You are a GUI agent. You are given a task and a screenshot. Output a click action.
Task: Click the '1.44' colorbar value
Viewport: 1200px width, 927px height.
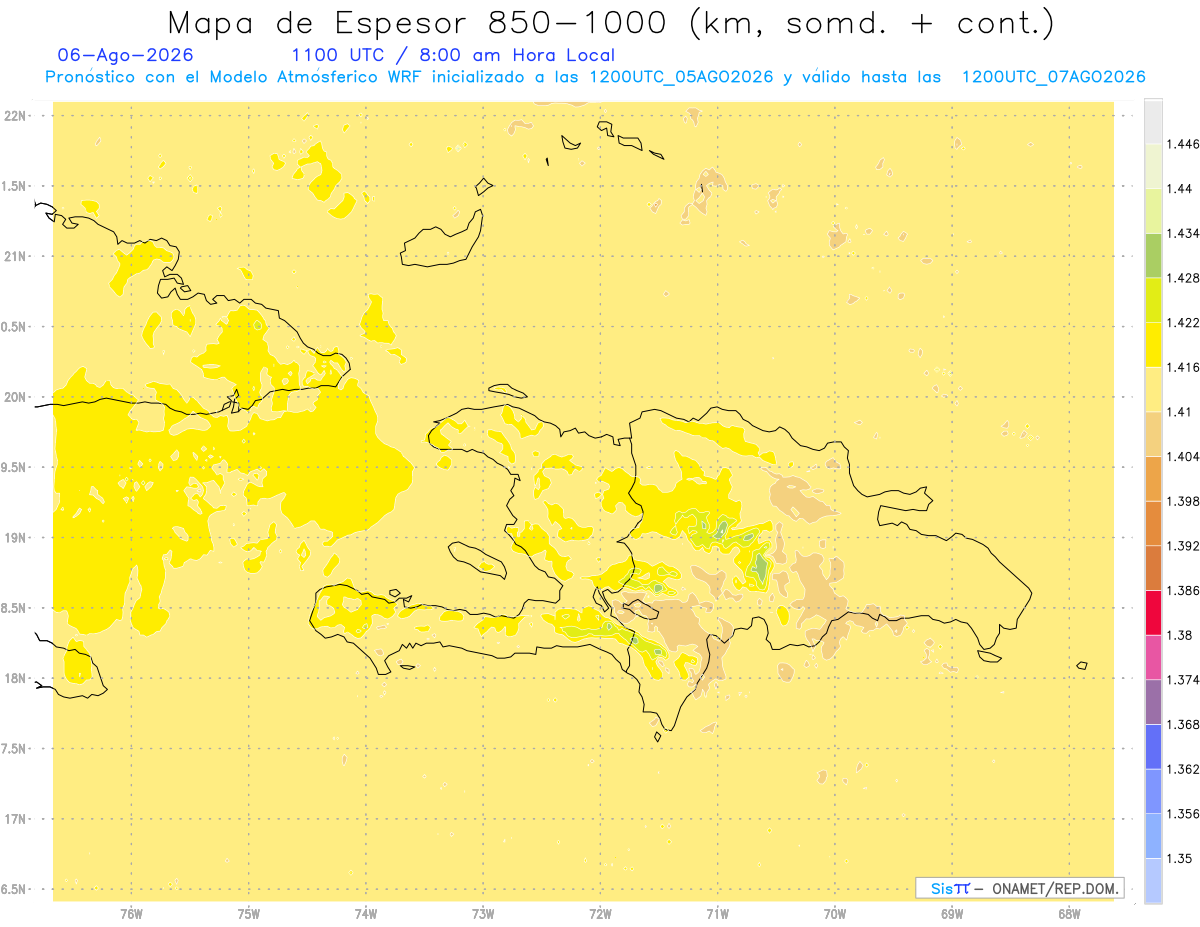click(1179, 189)
